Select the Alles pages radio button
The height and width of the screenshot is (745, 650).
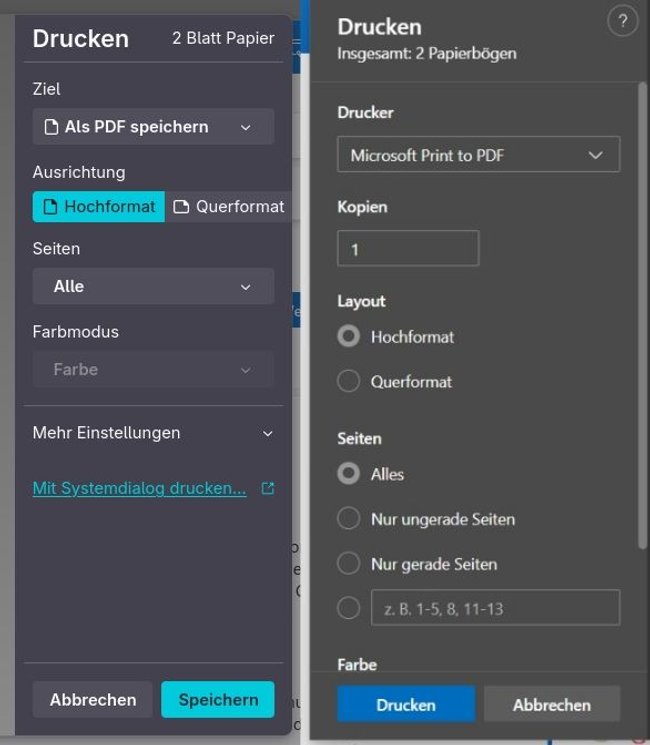point(348,473)
